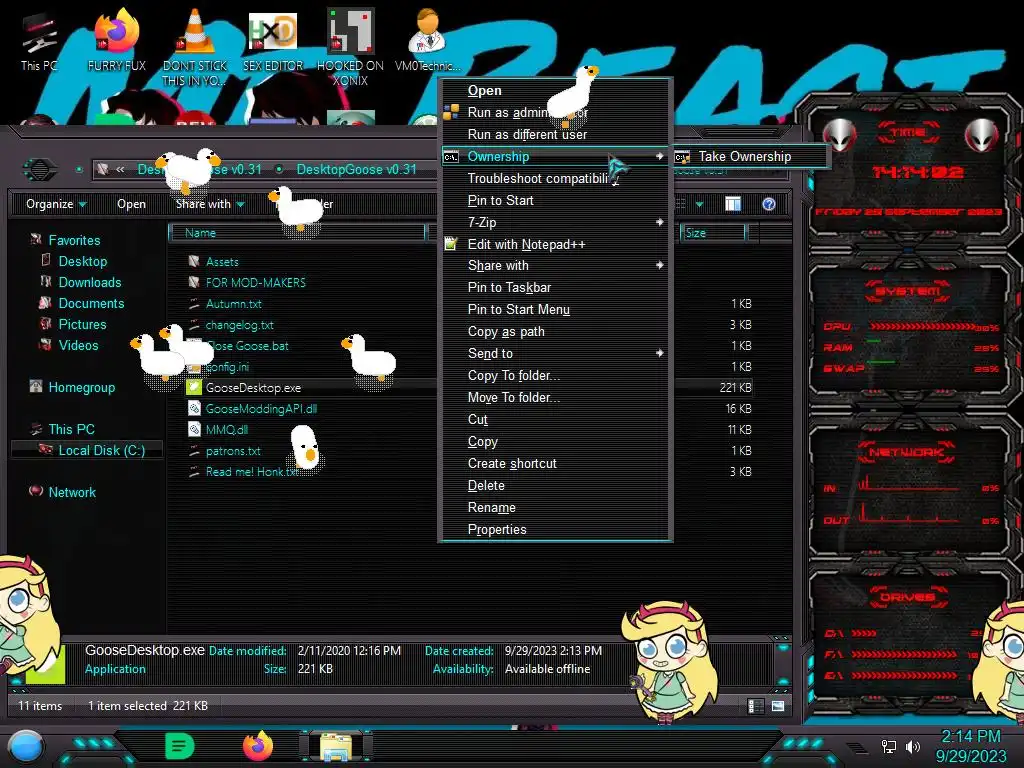This screenshot has width=1024, height=768.
Task: Click DesktopGoose v0.31 breadcrumb segment
Action: 357,169
